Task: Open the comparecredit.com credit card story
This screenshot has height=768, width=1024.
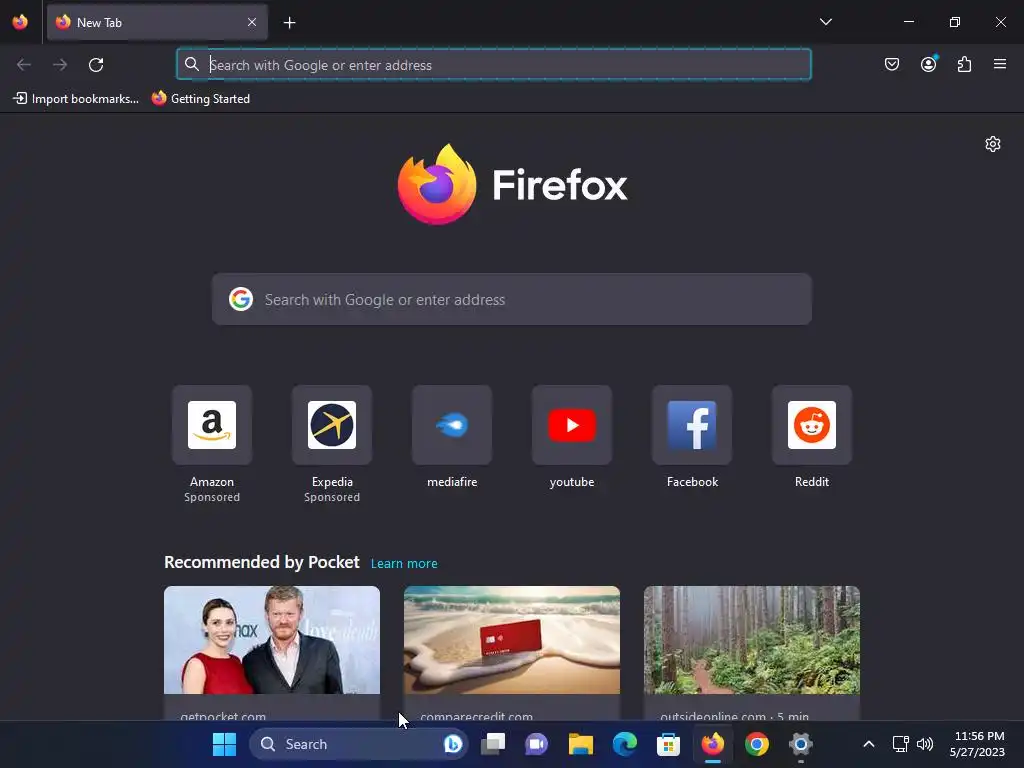Action: click(512, 640)
